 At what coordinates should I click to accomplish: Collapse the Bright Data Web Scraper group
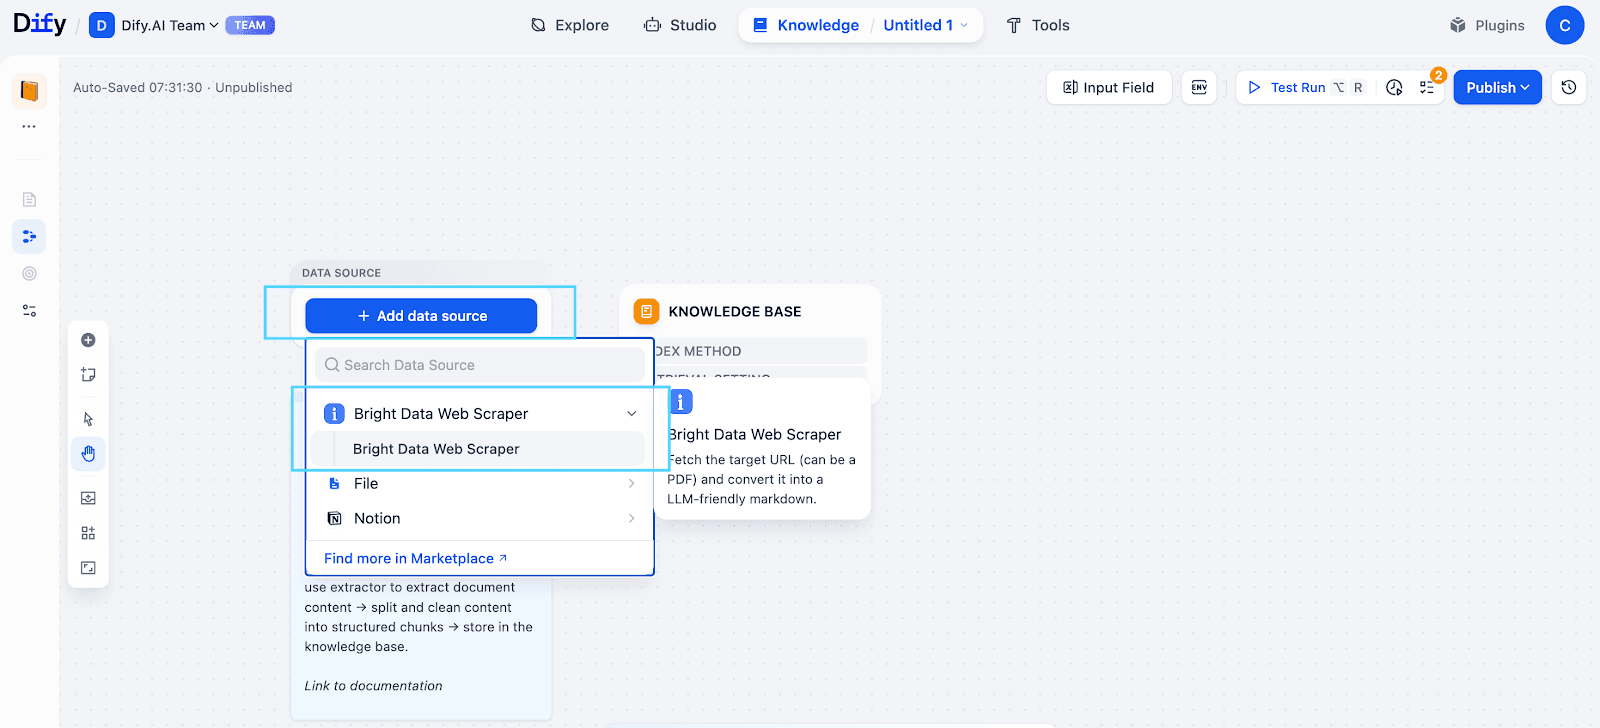tap(631, 414)
